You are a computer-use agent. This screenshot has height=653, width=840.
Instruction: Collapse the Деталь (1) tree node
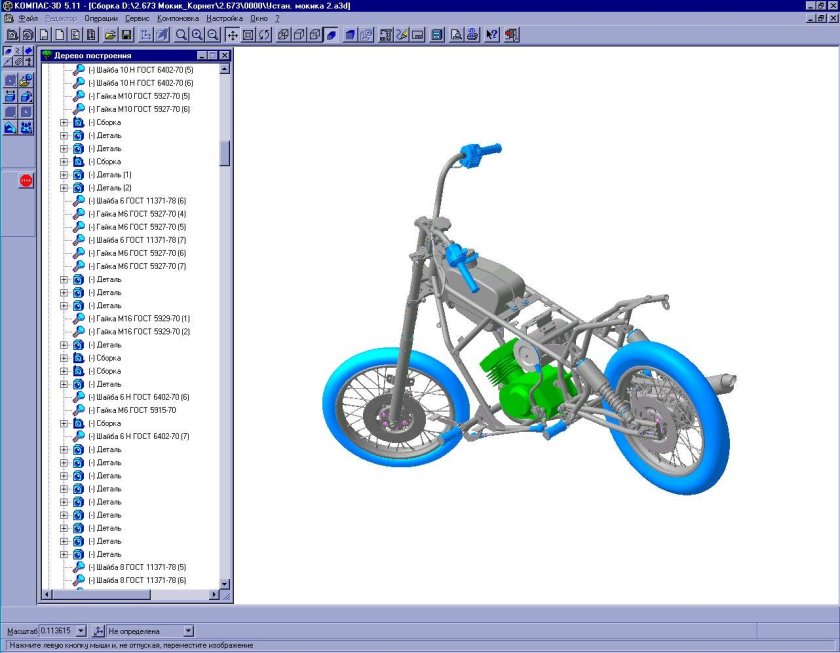click(62, 175)
